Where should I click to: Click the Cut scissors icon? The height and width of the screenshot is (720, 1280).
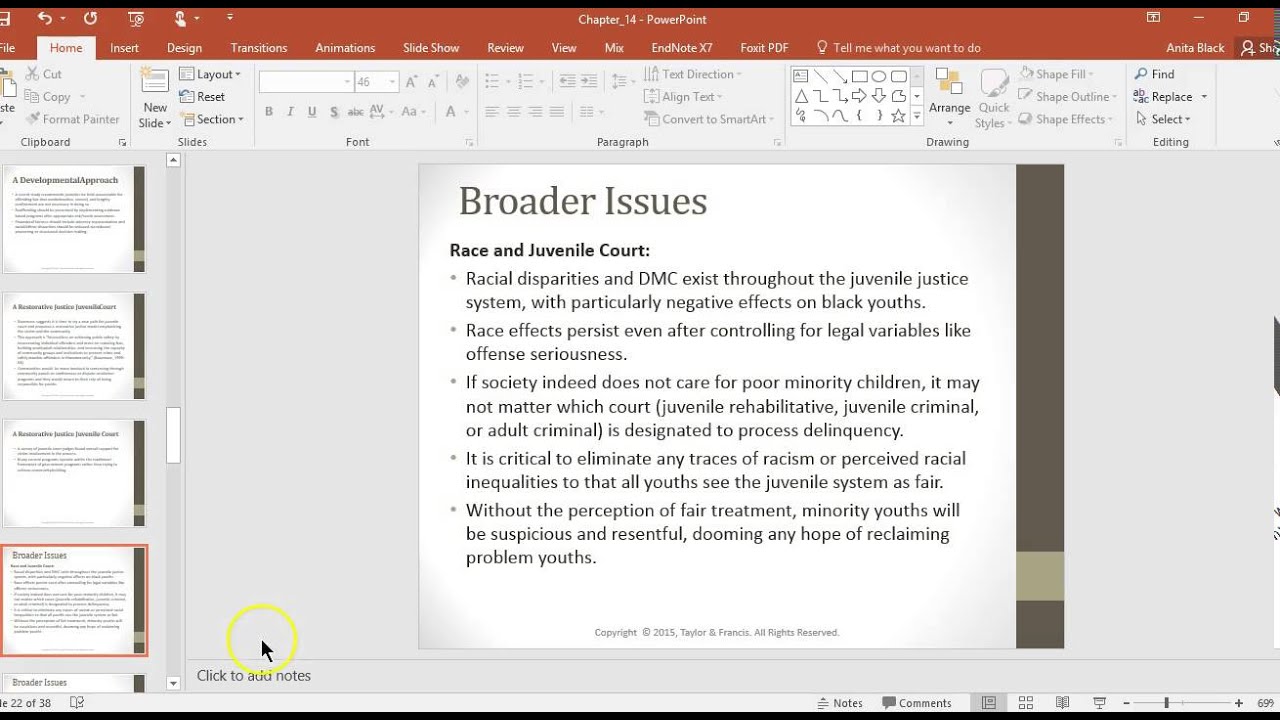[31, 74]
